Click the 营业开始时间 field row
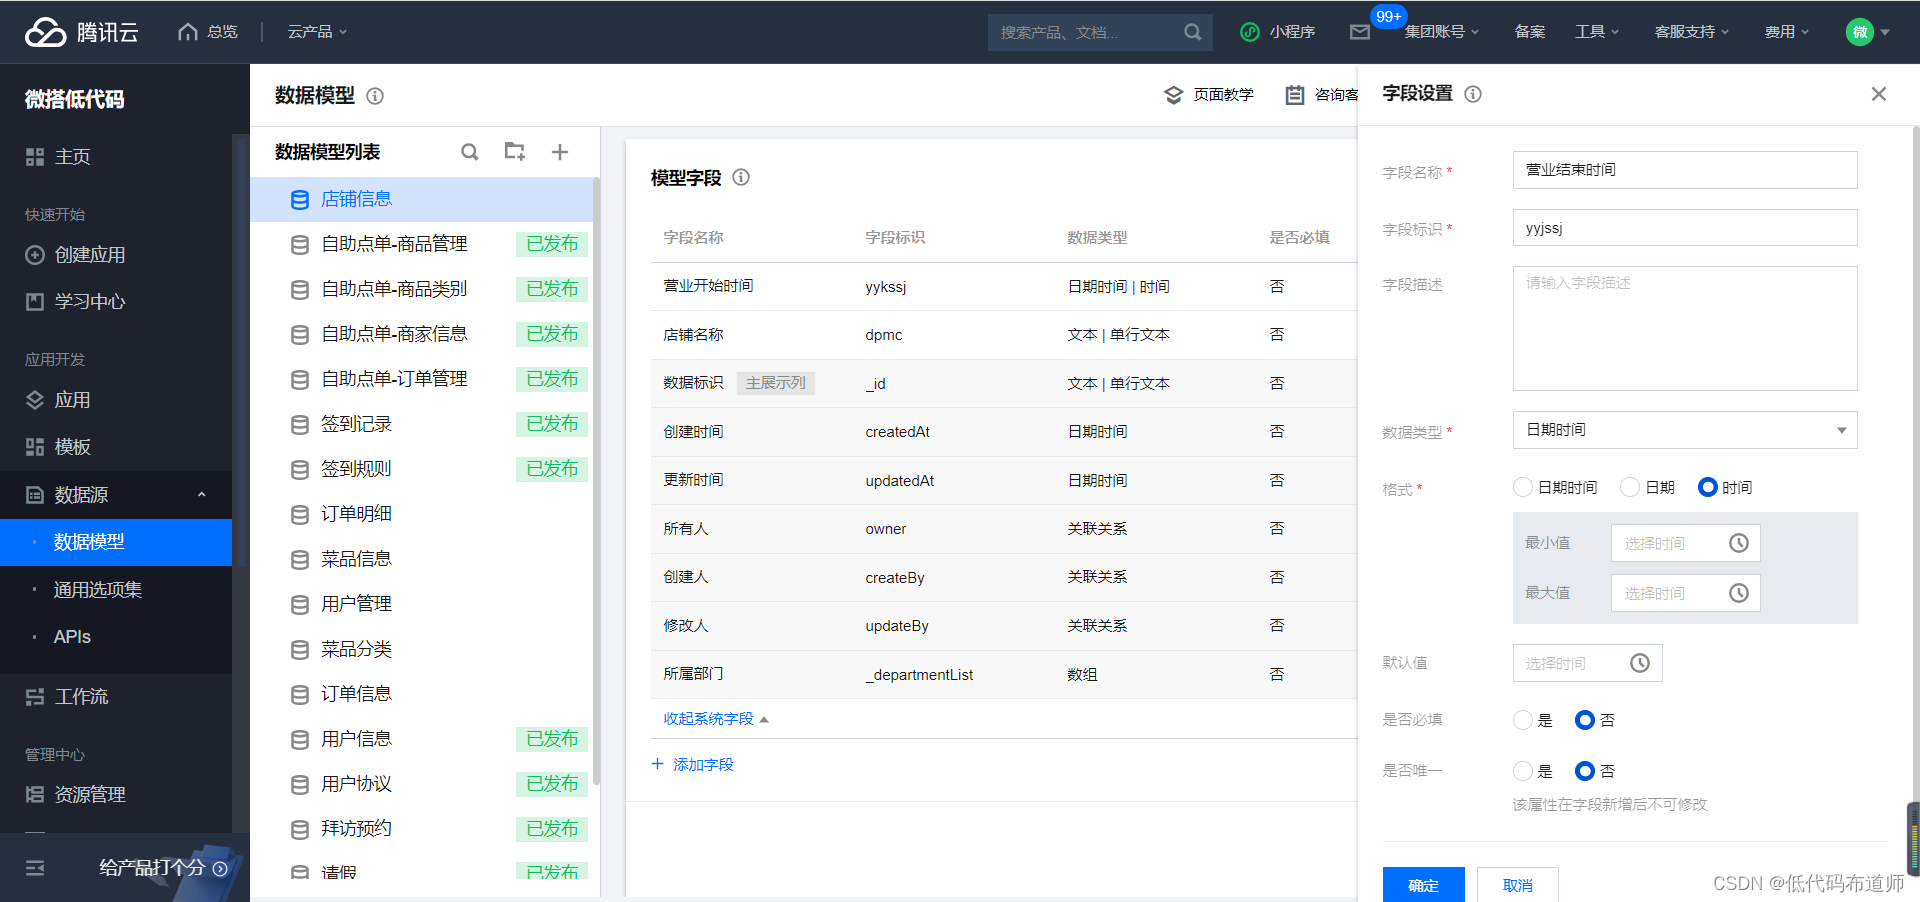The image size is (1920, 902). tap(1004, 286)
